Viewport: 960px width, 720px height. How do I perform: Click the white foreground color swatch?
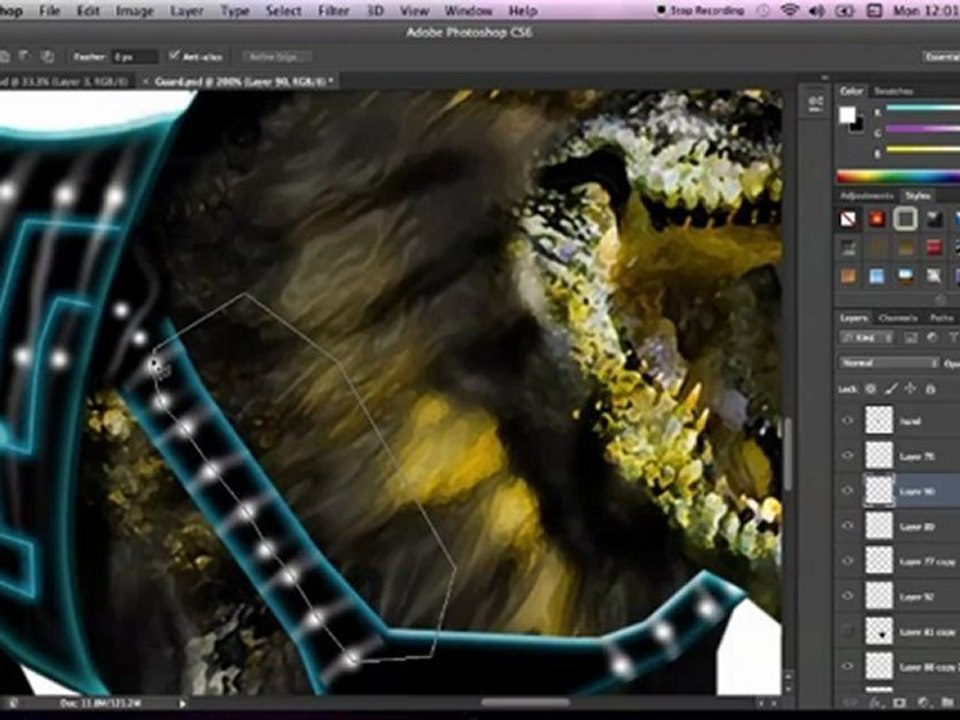[x=847, y=114]
